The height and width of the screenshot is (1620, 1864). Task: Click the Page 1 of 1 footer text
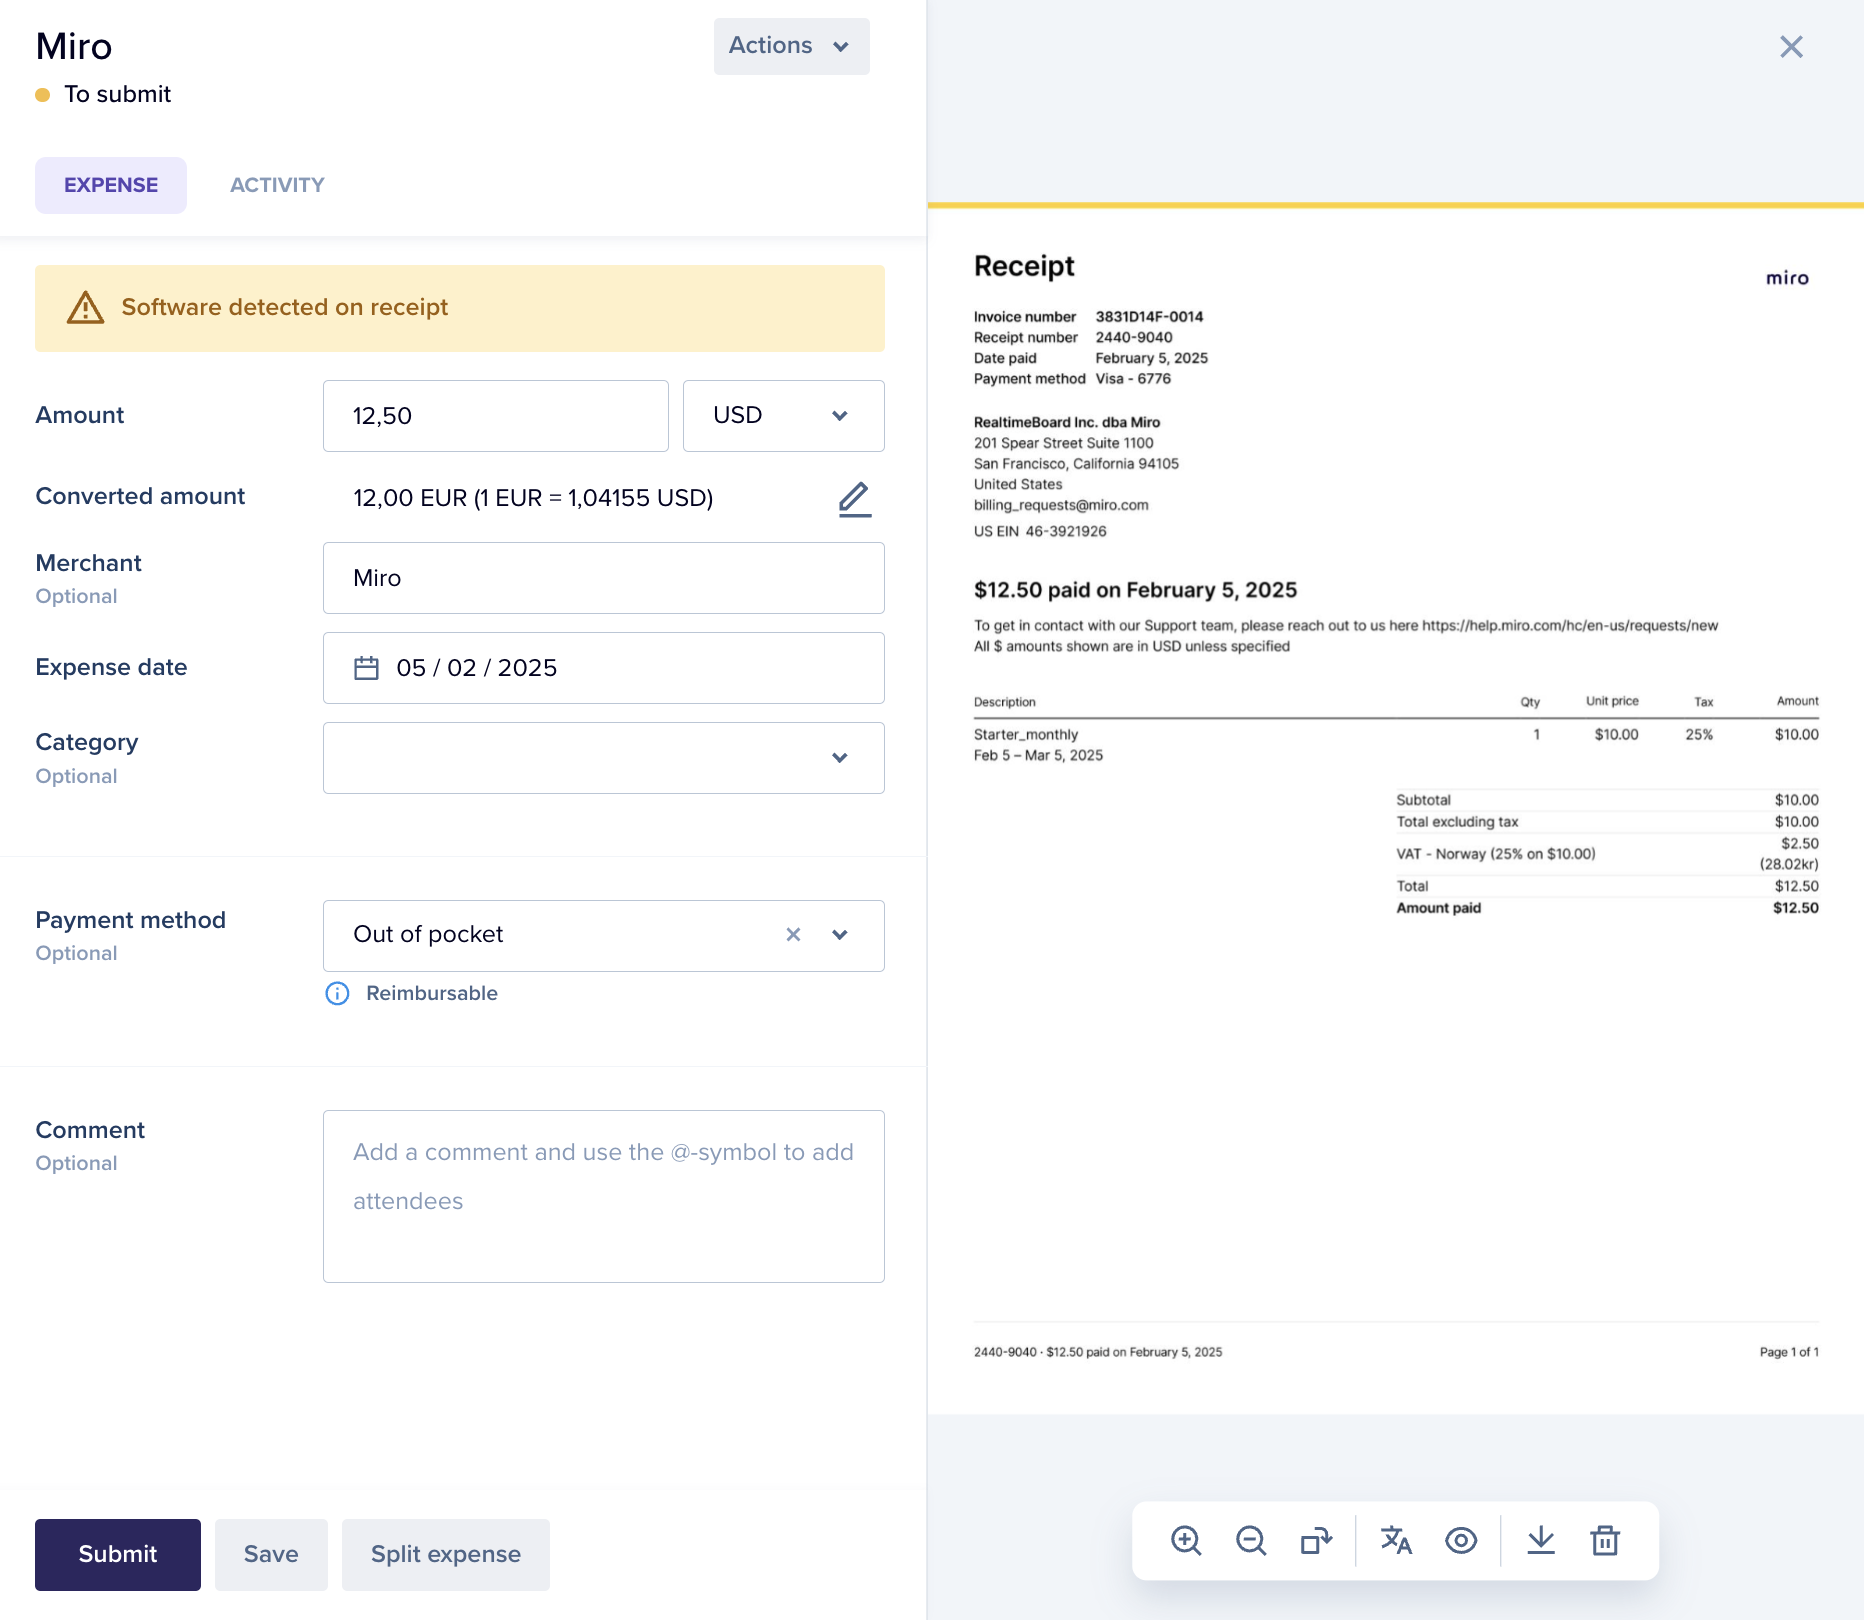(1789, 1352)
